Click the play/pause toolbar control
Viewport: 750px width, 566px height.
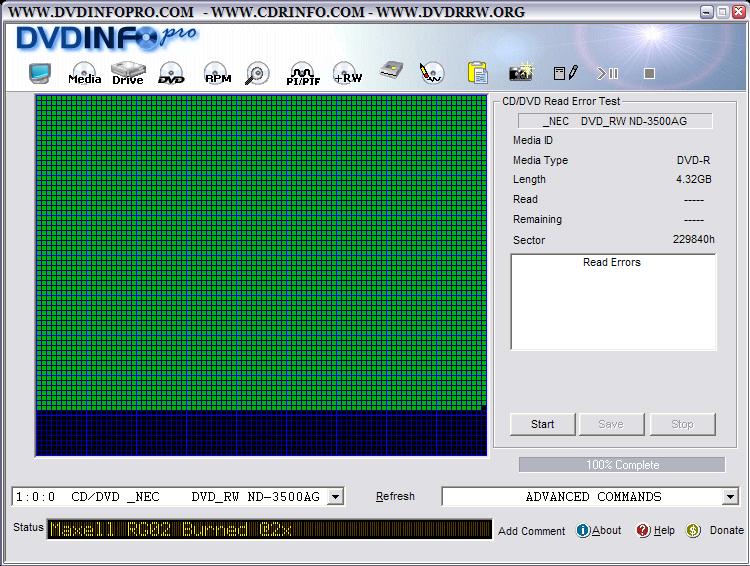coord(607,73)
